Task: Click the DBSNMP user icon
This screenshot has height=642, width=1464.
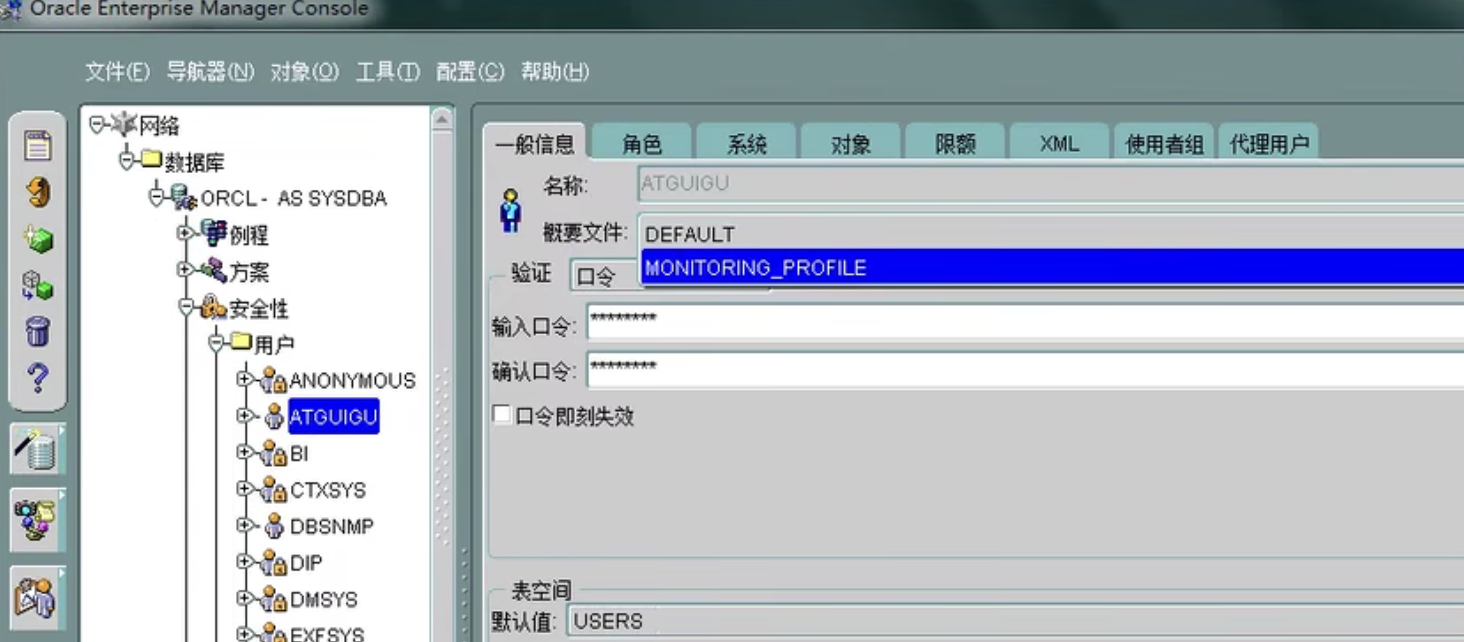Action: (x=273, y=526)
